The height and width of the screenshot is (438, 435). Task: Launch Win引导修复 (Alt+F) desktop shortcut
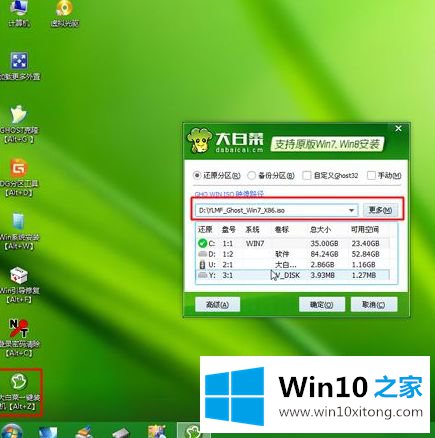click(19, 285)
